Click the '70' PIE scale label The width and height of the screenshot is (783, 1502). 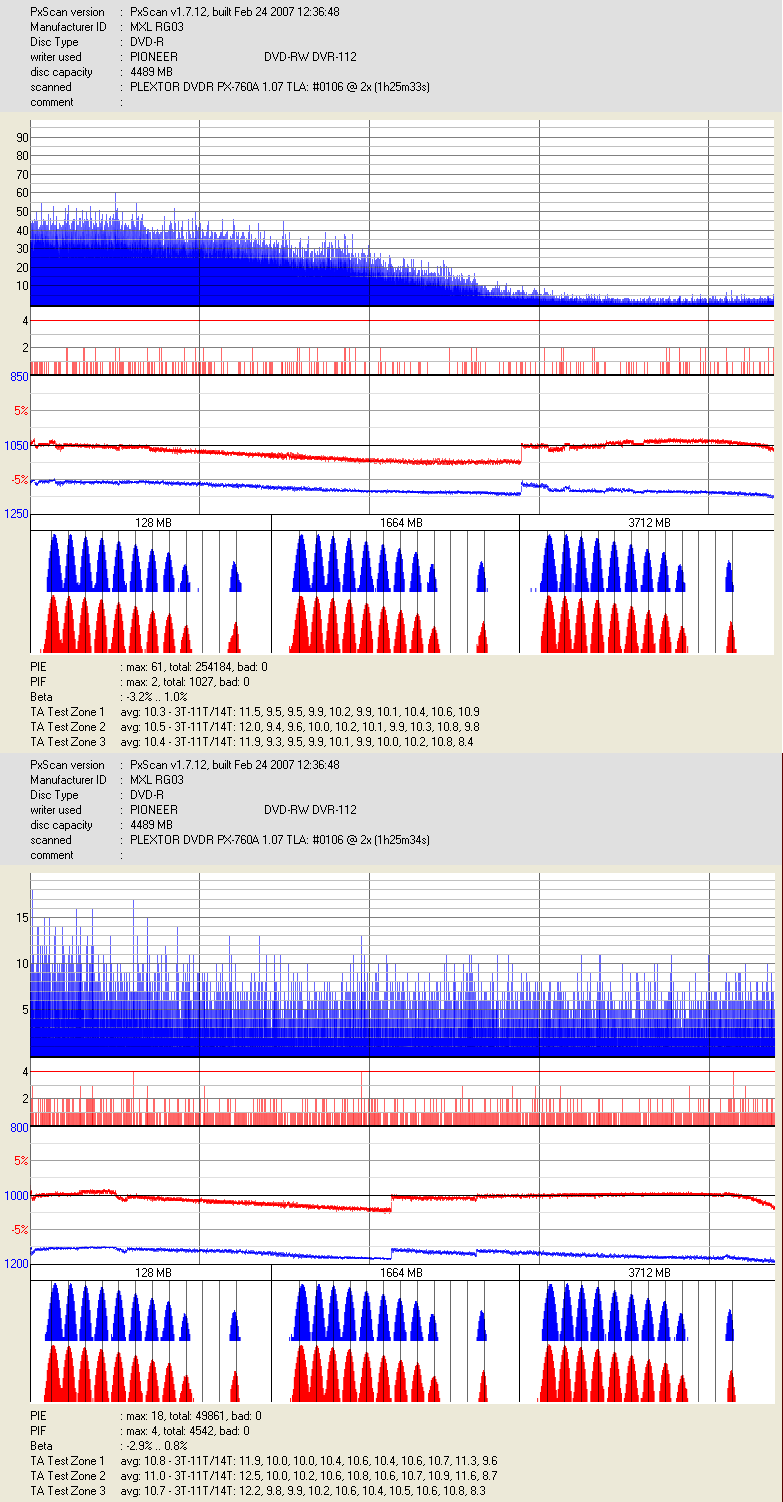point(22,174)
